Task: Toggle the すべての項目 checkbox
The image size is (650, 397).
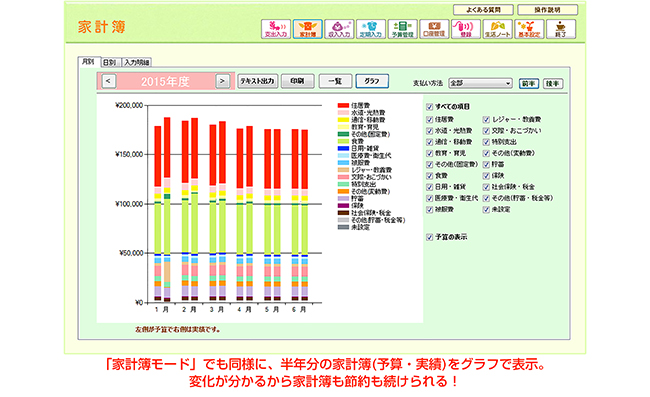Action: [x=429, y=107]
